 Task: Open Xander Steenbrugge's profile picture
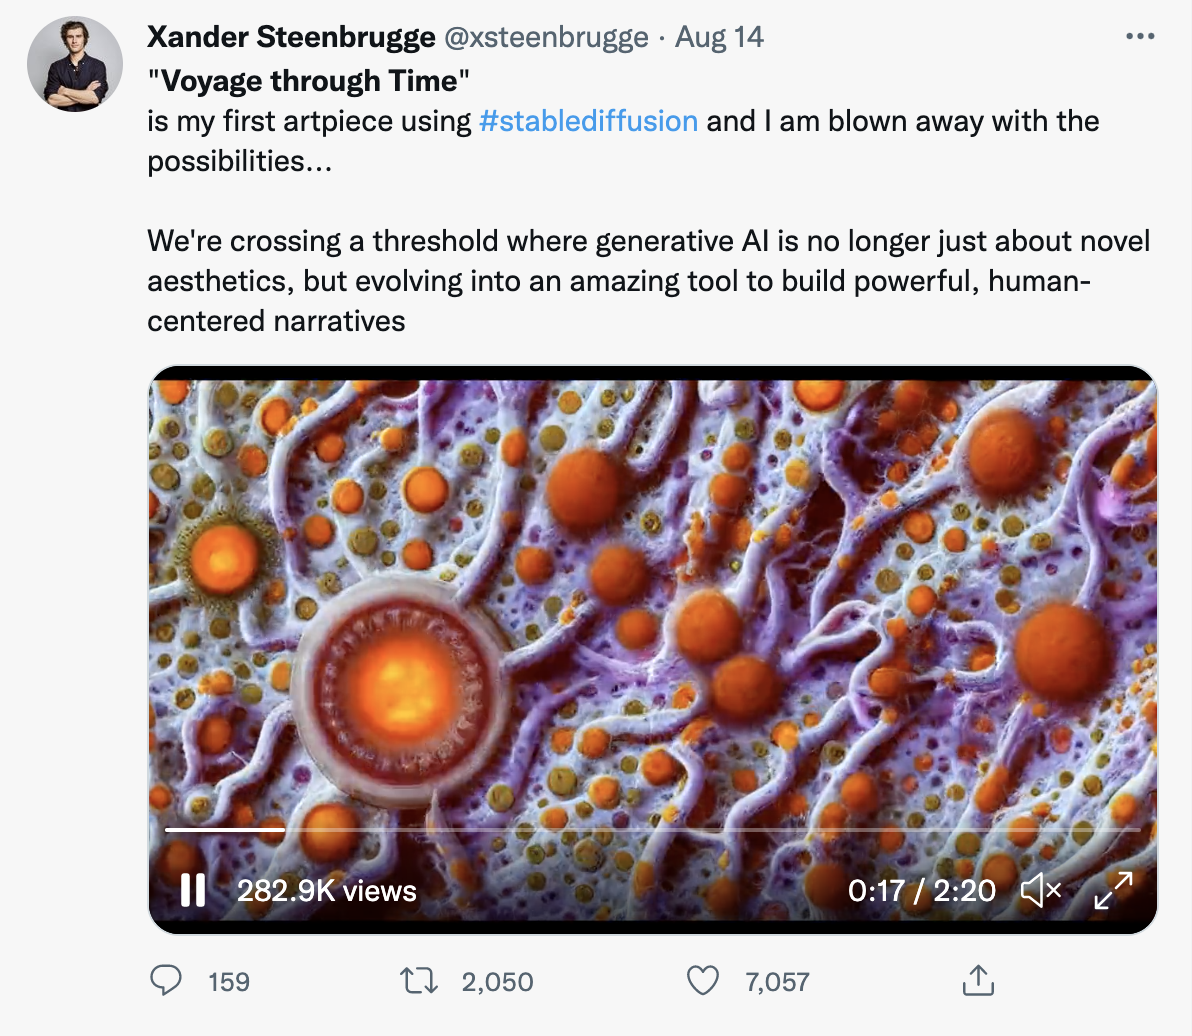[76, 64]
